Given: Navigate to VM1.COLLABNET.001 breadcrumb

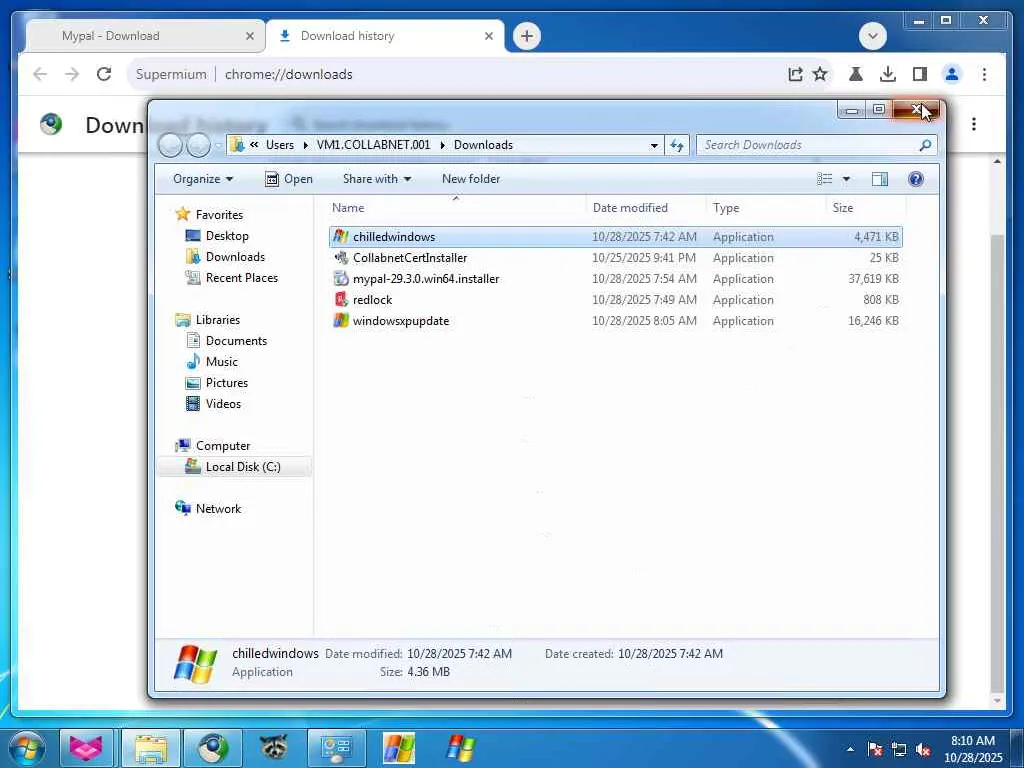Looking at the screenshot, I should (x=374, y=145).
